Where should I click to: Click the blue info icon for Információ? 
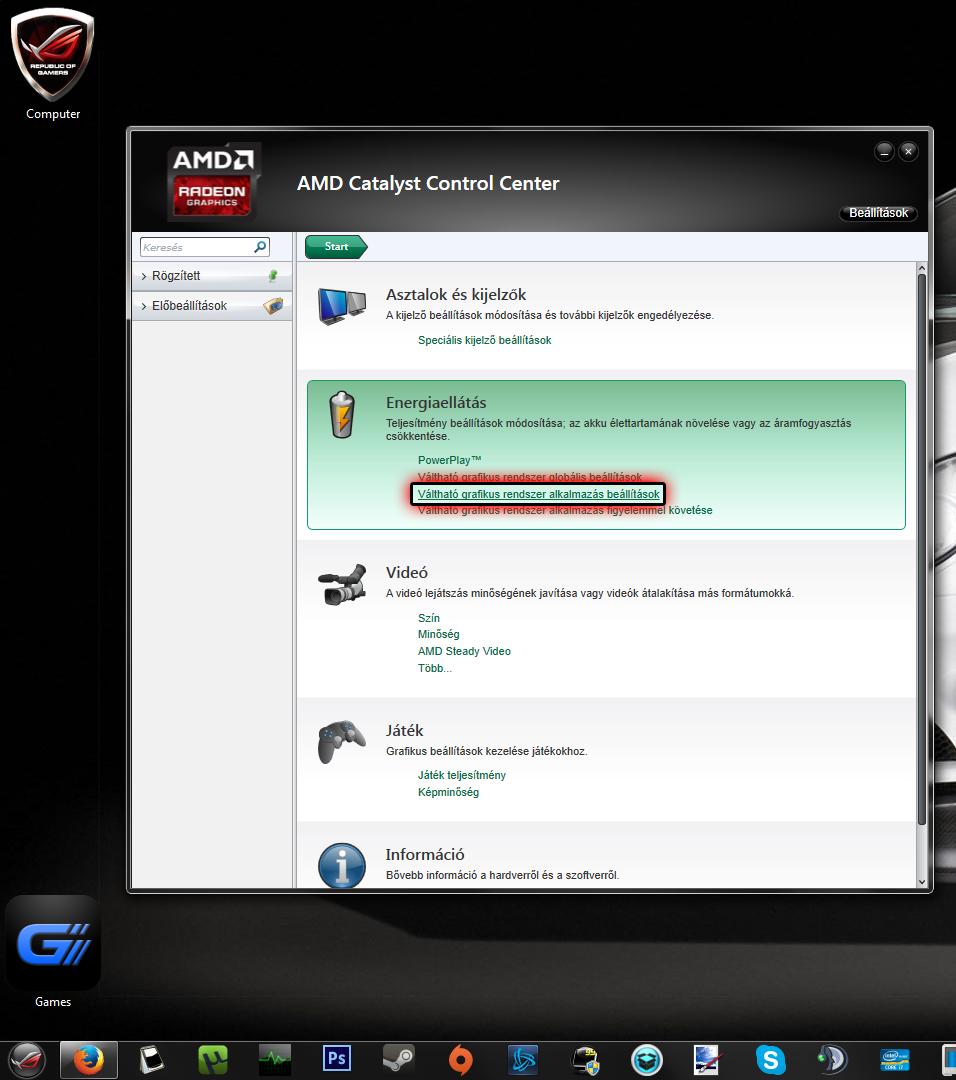pyautogui.click(x=342, y=865)
